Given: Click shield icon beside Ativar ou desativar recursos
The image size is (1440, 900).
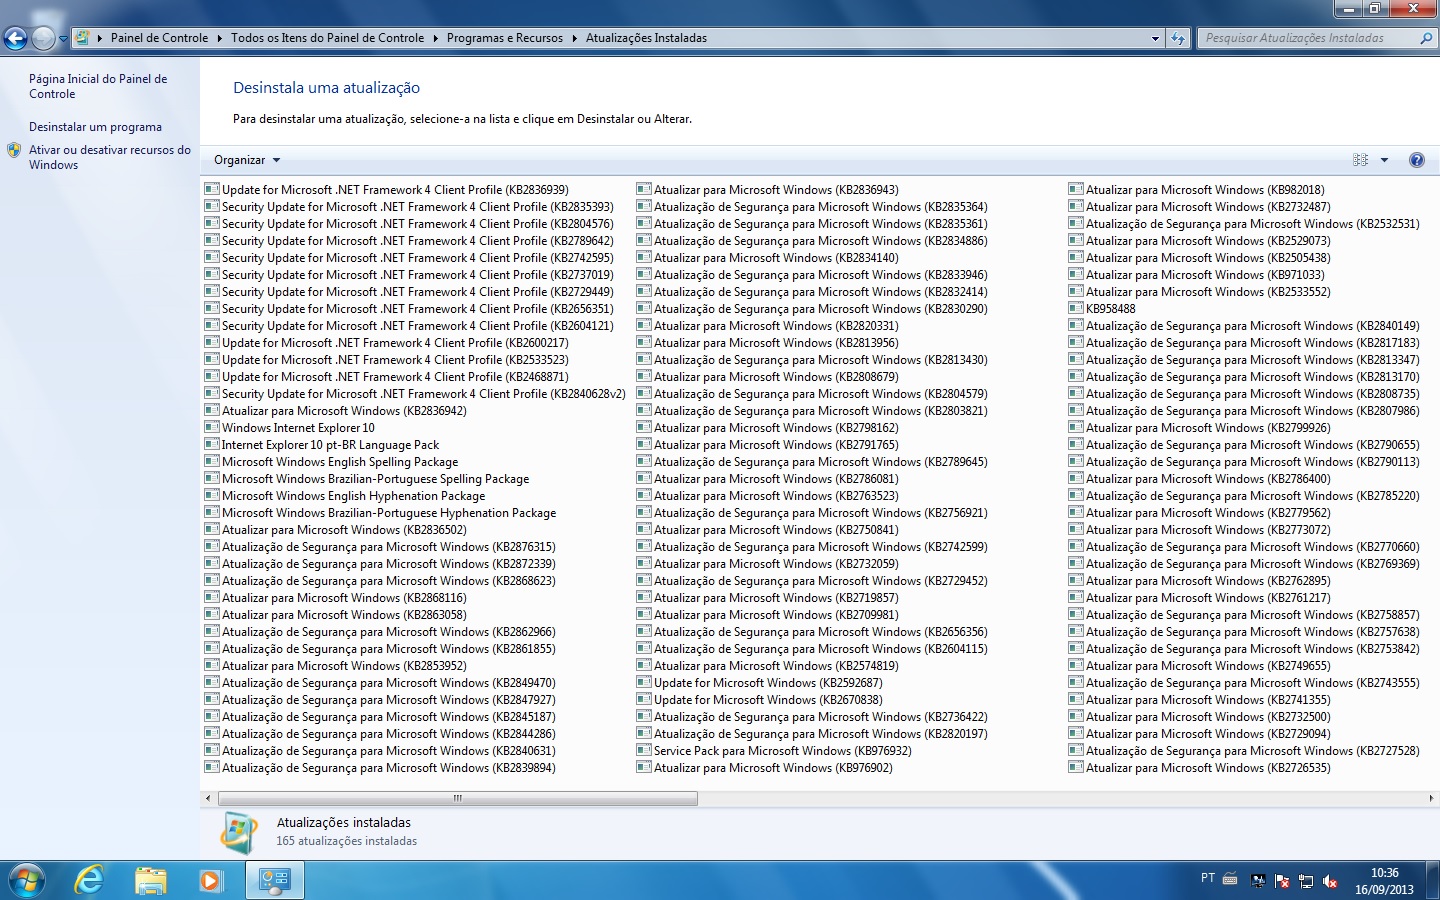Looking at the screenshot, I should point(14,150).
